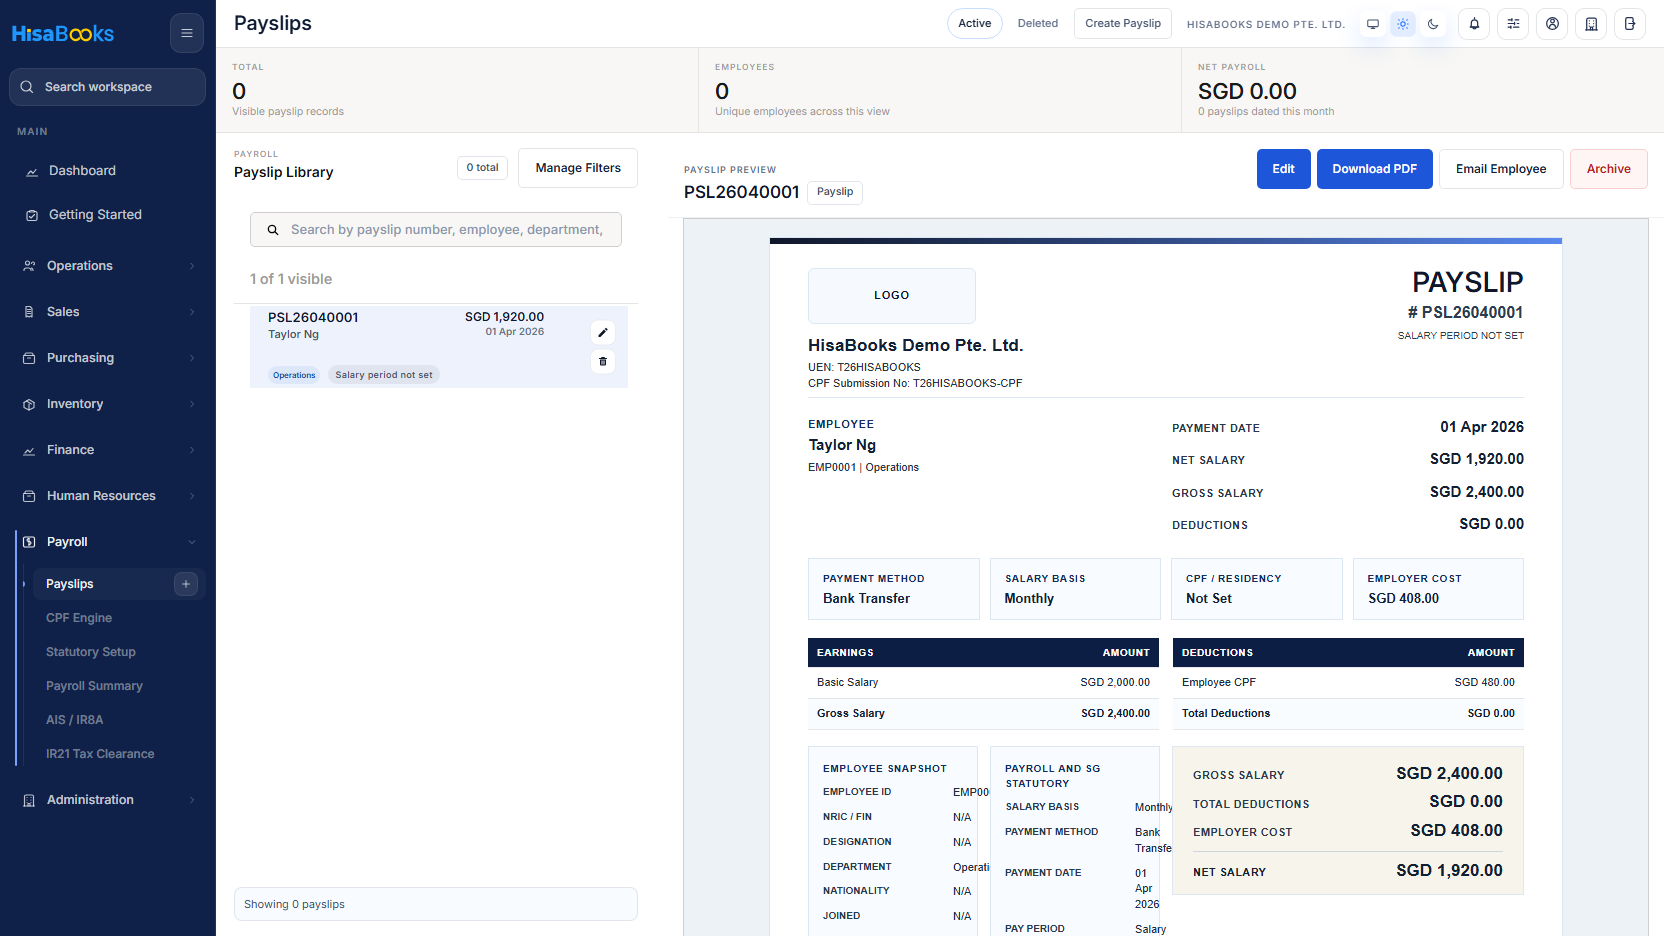Click magnifier icon in payslip search
The width and height of the screenshot is (1664, 936).
point(272,230)
